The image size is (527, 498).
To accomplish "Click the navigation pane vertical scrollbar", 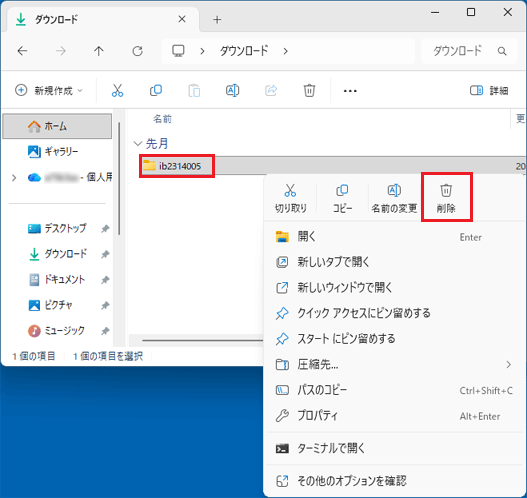I will (119, 179).
